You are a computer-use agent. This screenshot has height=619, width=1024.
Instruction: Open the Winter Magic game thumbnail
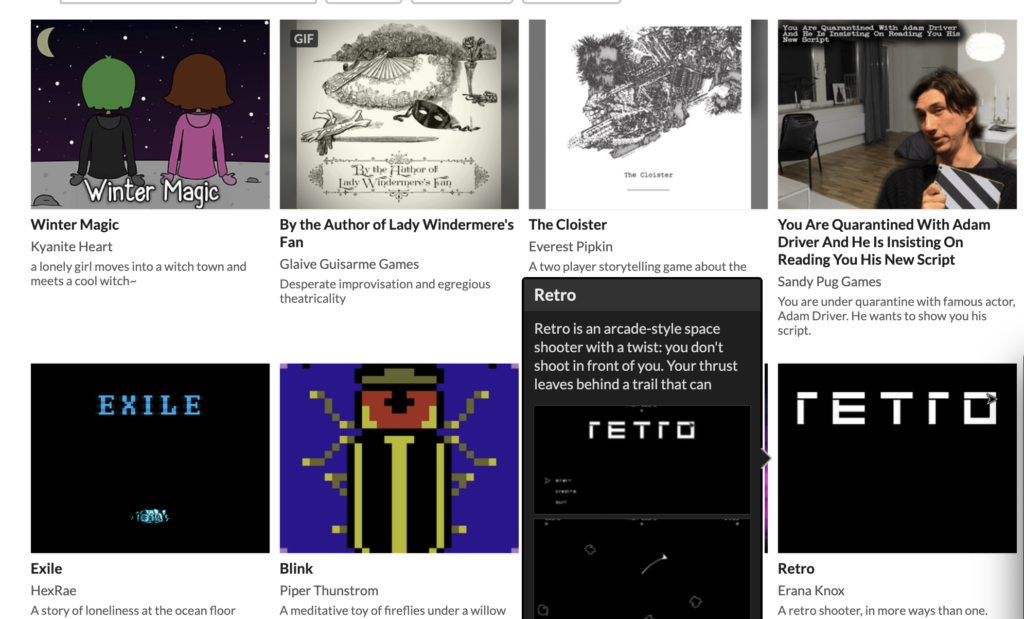[x=150, y=114]
